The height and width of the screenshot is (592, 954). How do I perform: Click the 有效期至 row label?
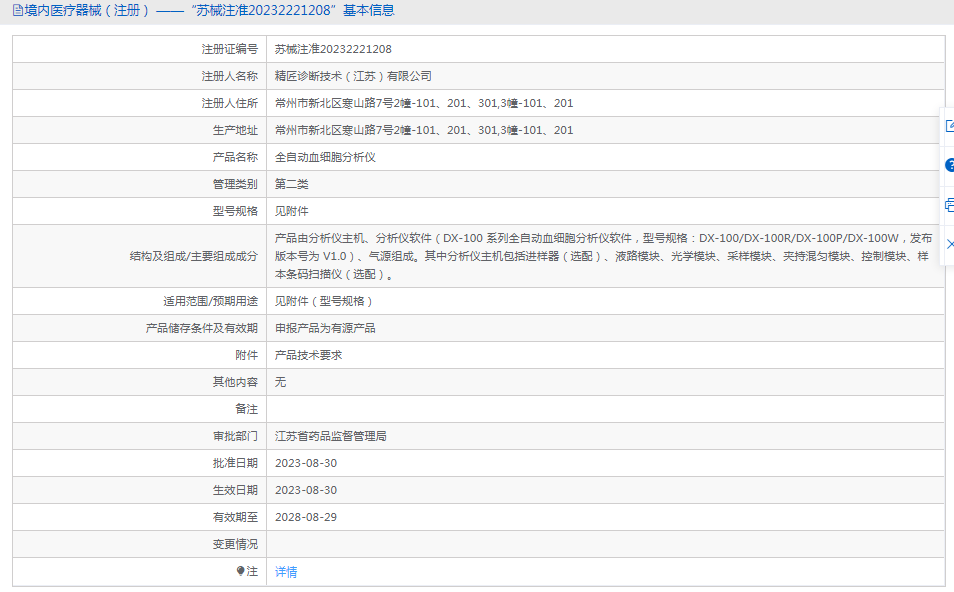click(x=235, y=517)
